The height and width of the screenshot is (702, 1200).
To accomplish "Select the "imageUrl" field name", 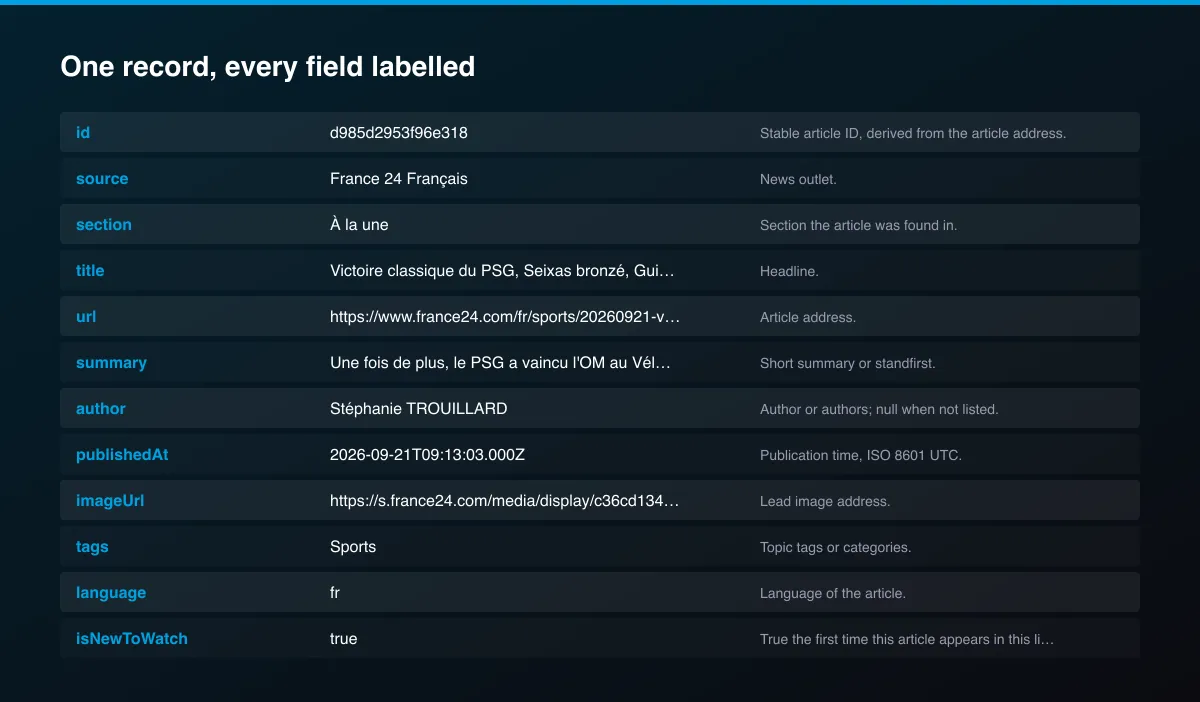I will click(110, 501).
